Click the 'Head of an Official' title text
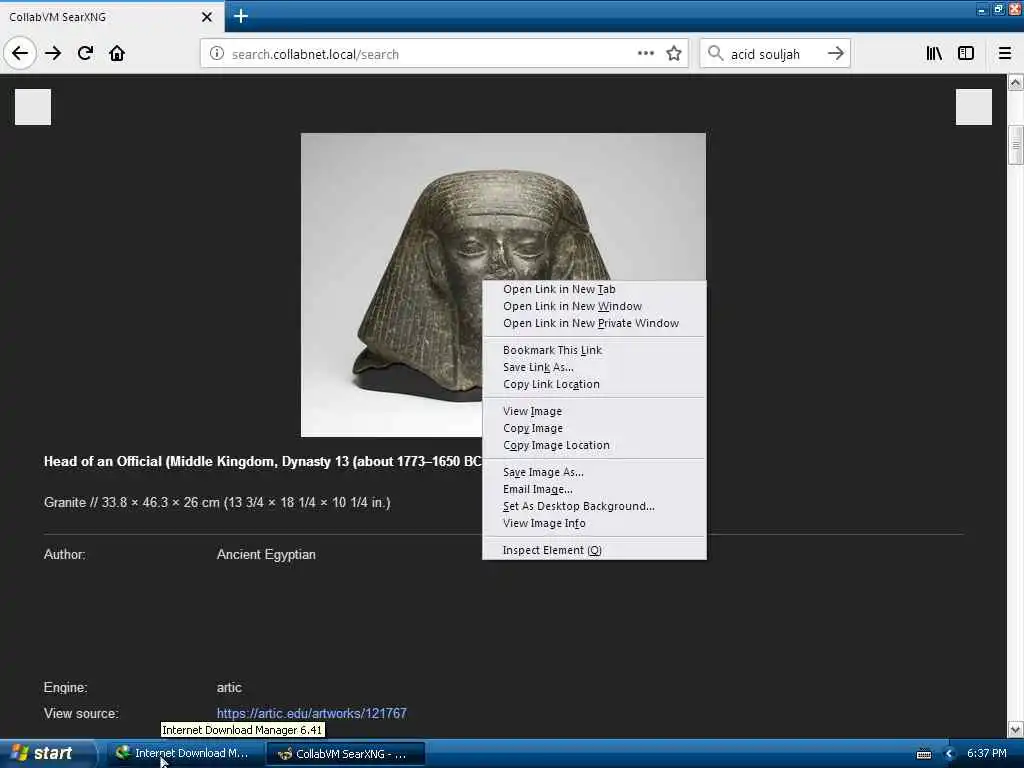This screenshot has width=1024, height=768. pos(263,462)
